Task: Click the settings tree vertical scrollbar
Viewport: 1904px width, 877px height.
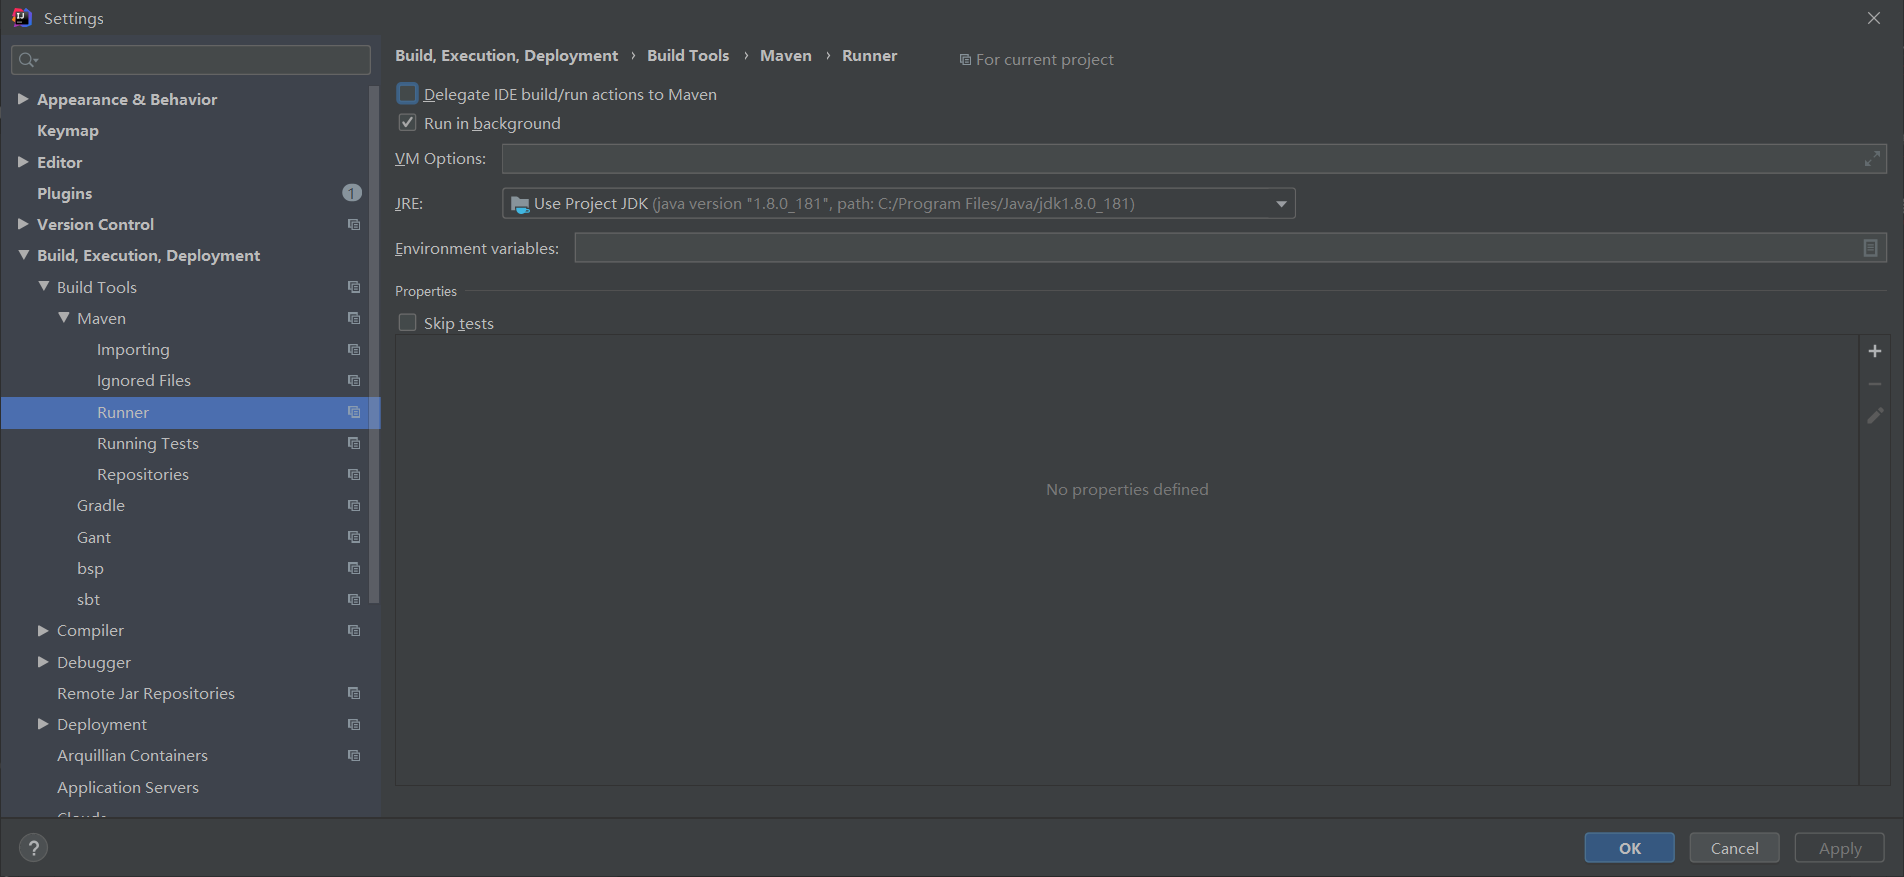Action: click(x=374, y=345)
